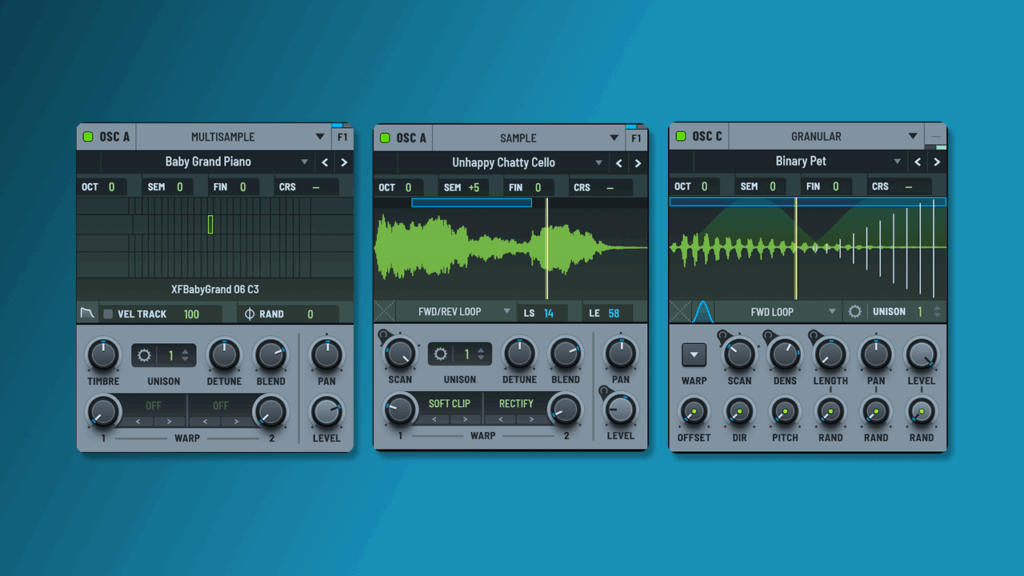The image size is (1024, 576).
Task: Open the Unhappy Chatty Cello preset menu
Action: click(x=598, y=163)
